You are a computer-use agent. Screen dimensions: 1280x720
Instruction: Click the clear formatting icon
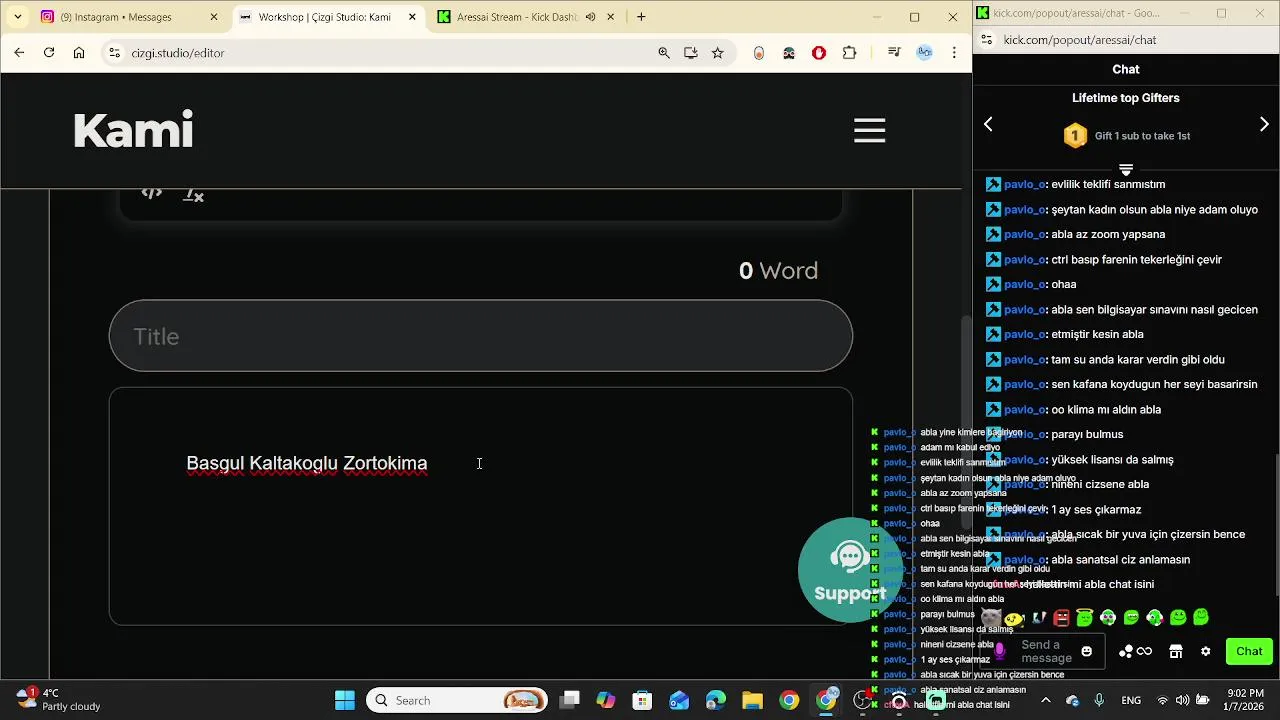[x=193, y=194]
